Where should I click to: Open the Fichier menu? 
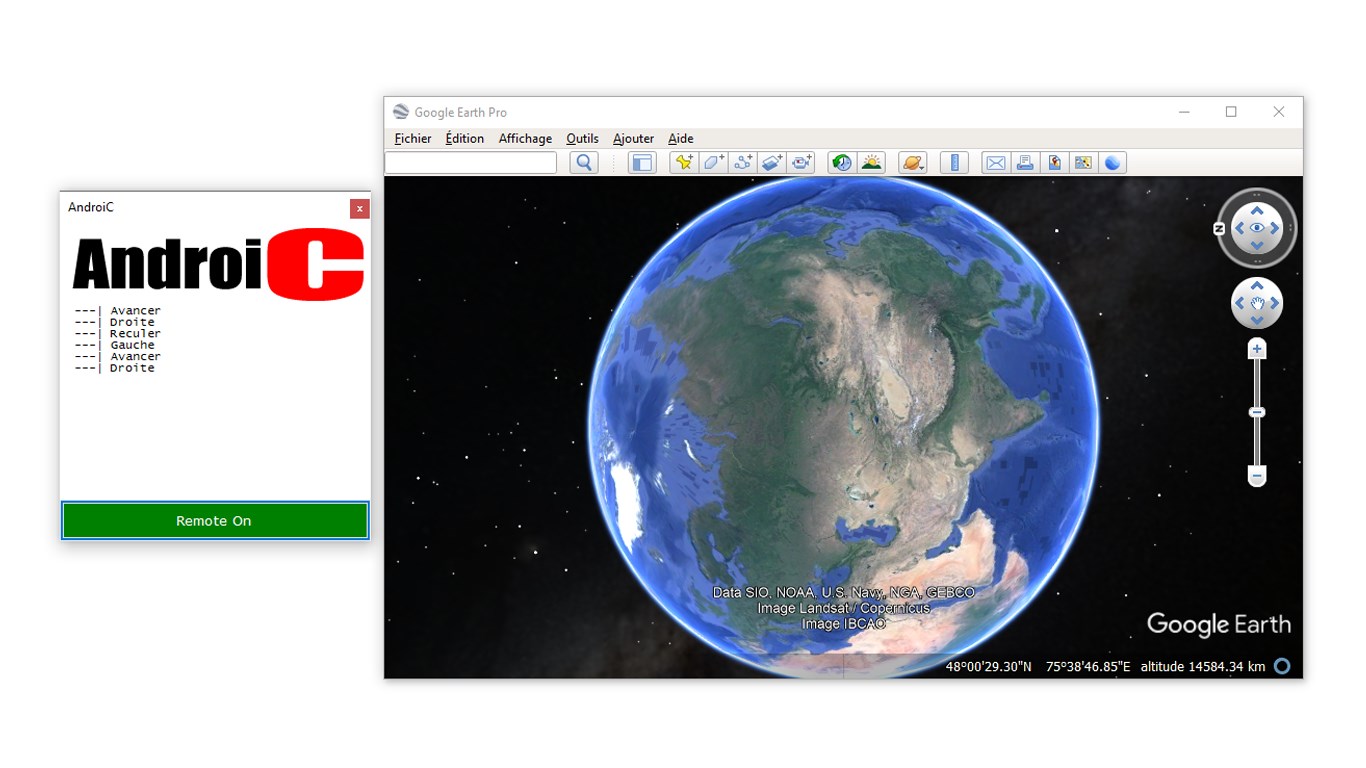click(413, 139)
